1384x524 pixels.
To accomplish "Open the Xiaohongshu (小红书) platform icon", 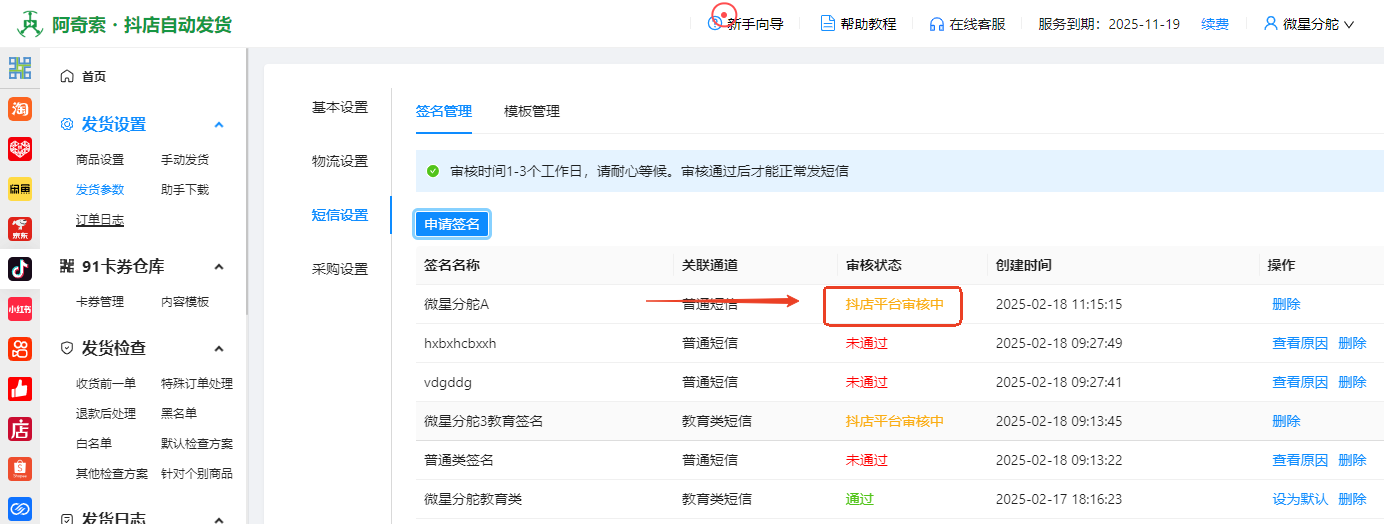I will pyautogui.click(x=20, y=309).
